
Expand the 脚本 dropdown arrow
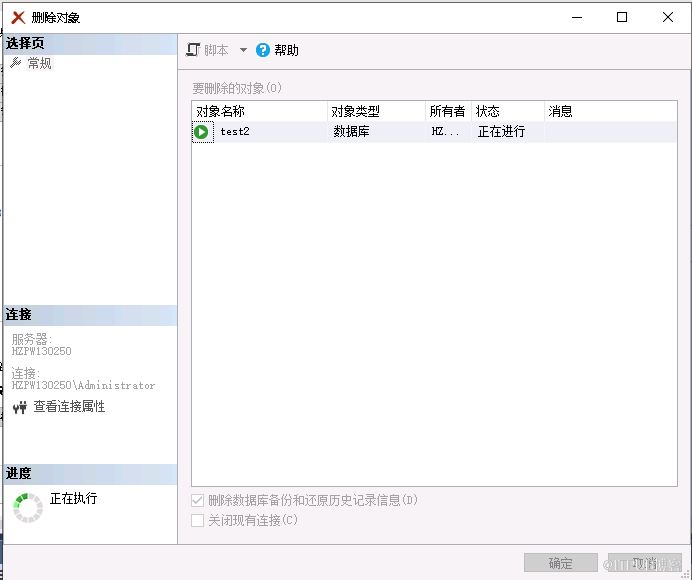point(243,50)
